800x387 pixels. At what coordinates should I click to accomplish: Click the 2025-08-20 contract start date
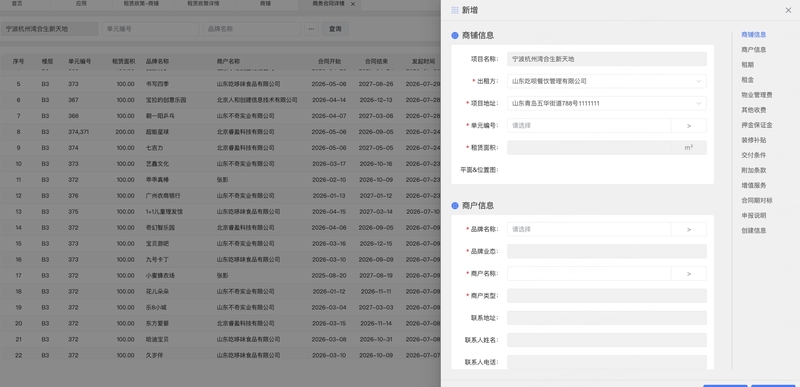coord(329,275)
